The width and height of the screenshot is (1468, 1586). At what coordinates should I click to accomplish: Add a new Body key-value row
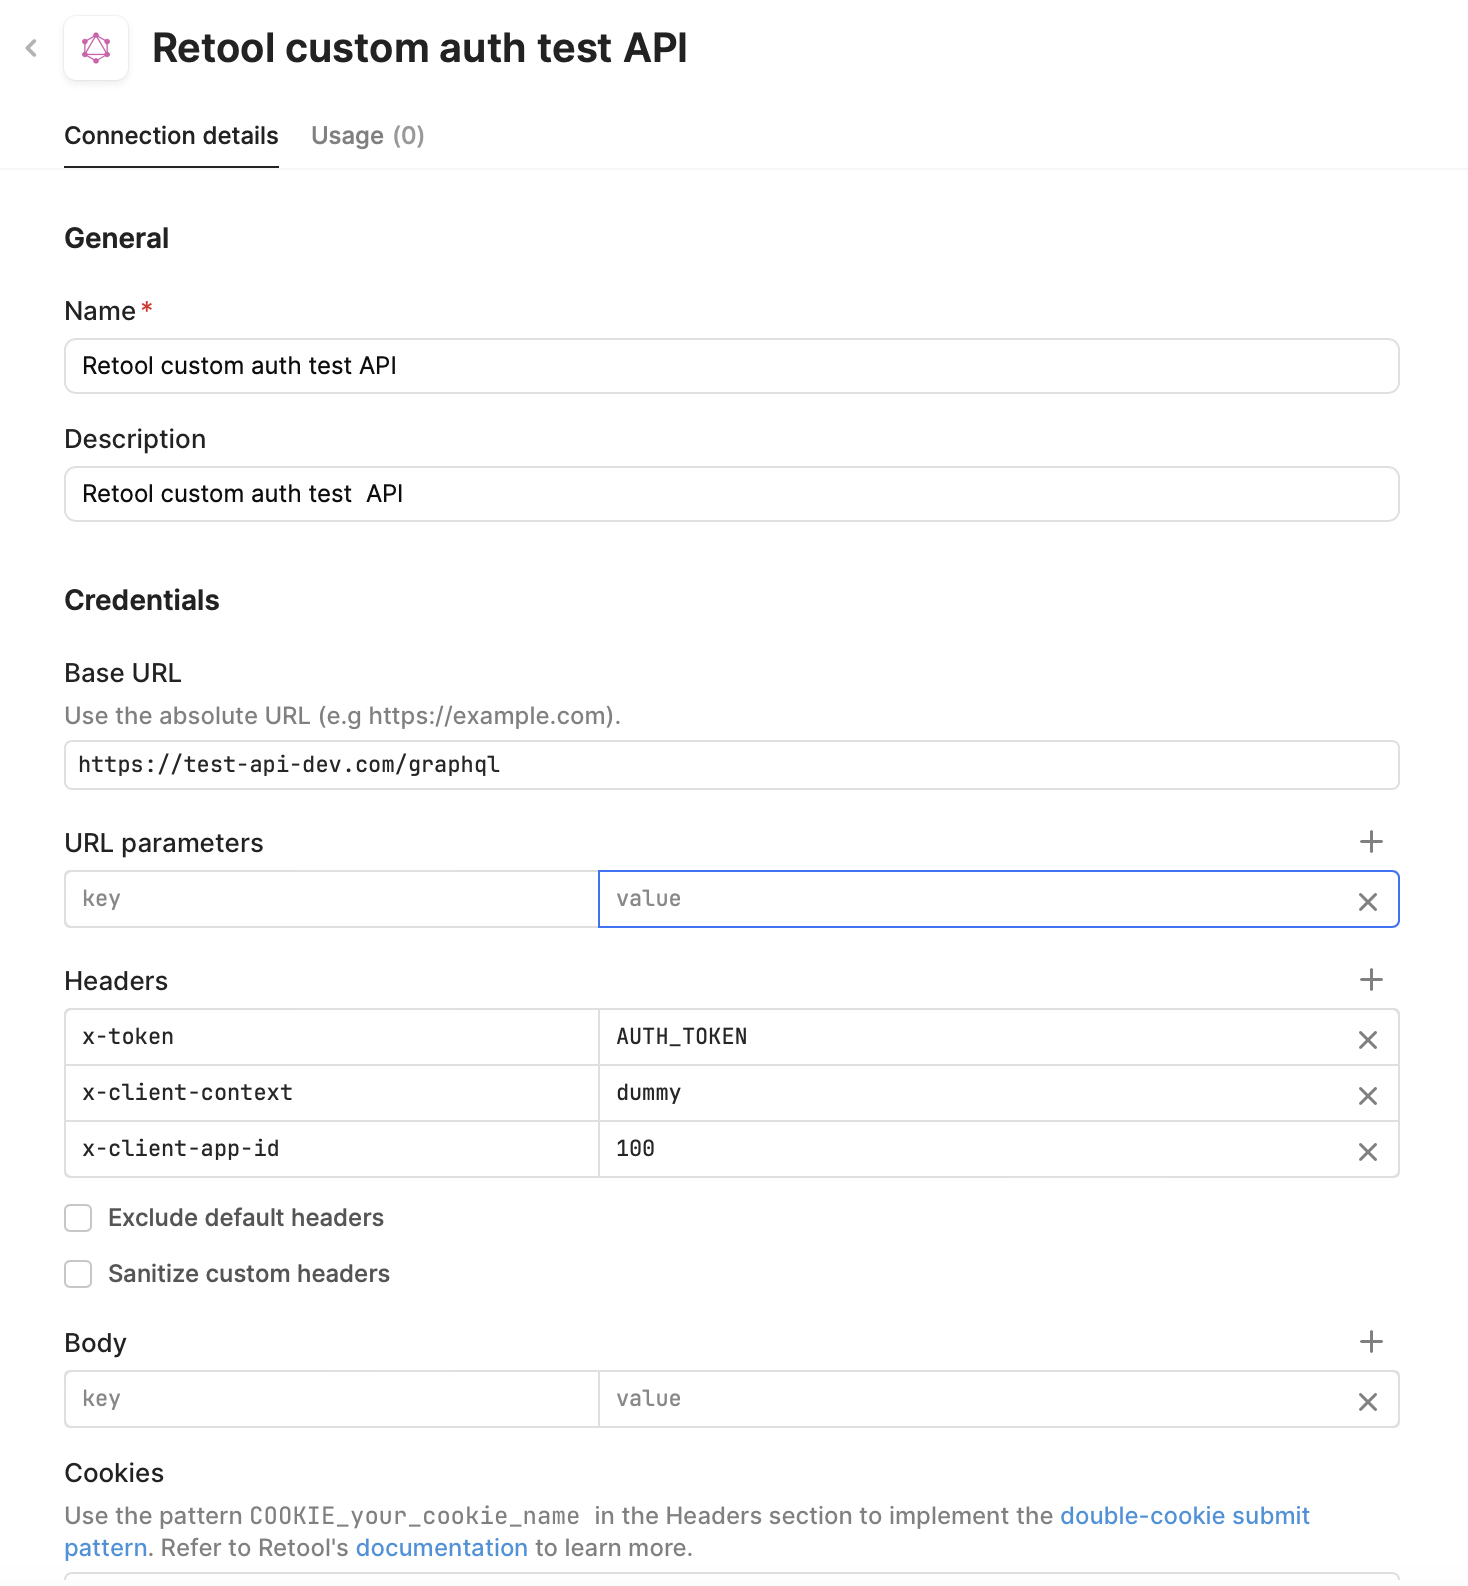coord(1371,1342)
